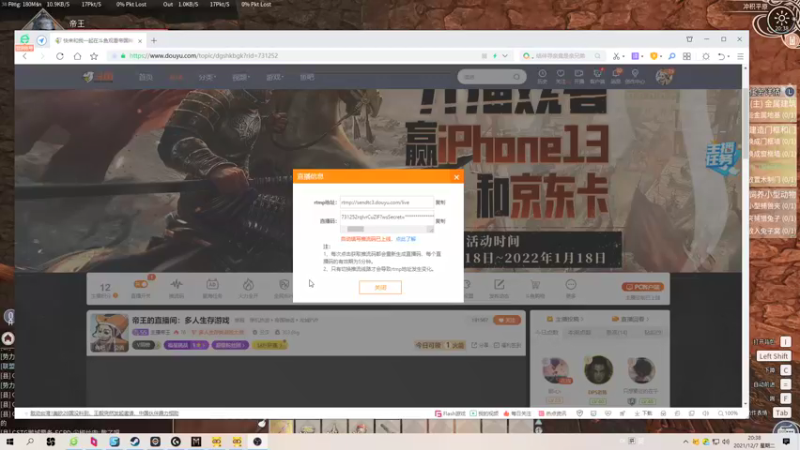Screen dimensions: 800x450
Task: Click the Douyu logo in the site header
Action: pyautogui.click(x=98, y=77)
